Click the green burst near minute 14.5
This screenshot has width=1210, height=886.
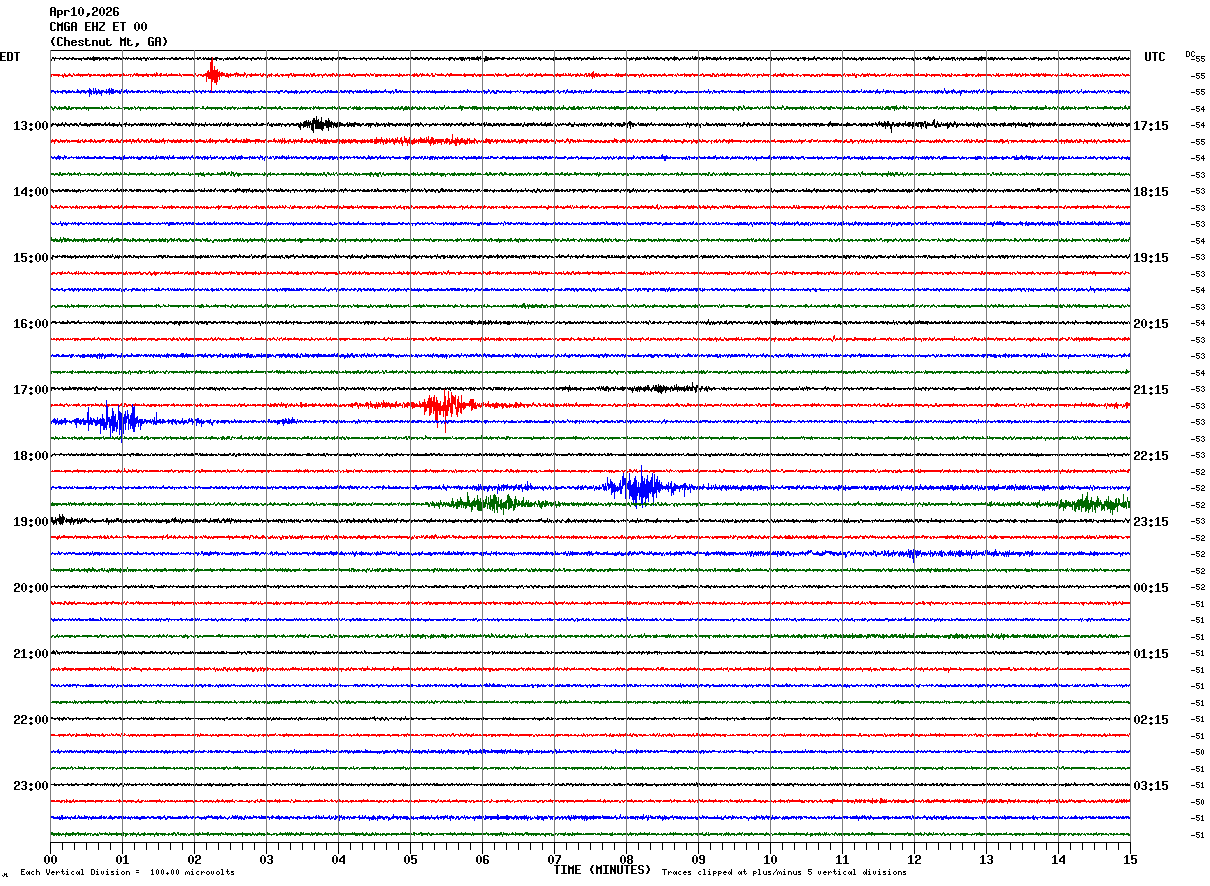(1092, 503)
